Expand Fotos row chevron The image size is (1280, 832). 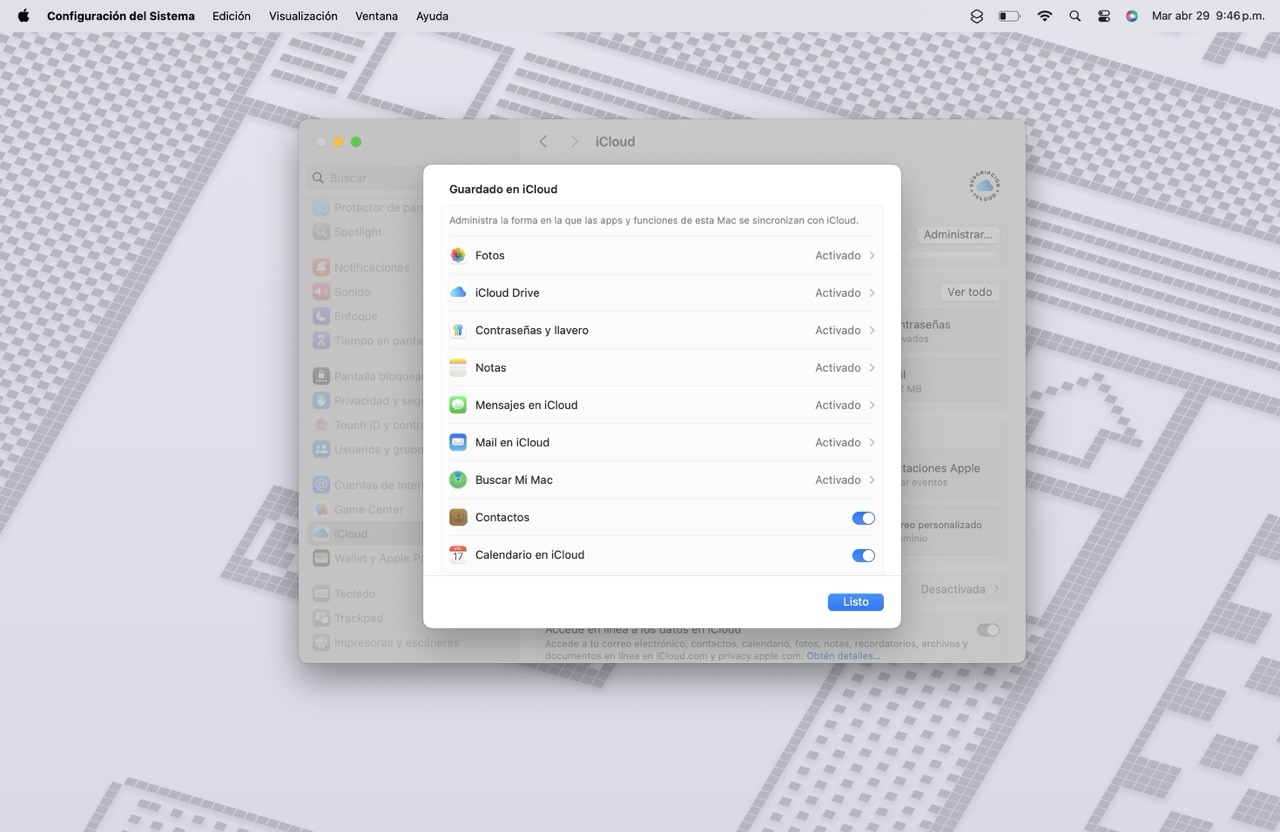tap(872, 256)
